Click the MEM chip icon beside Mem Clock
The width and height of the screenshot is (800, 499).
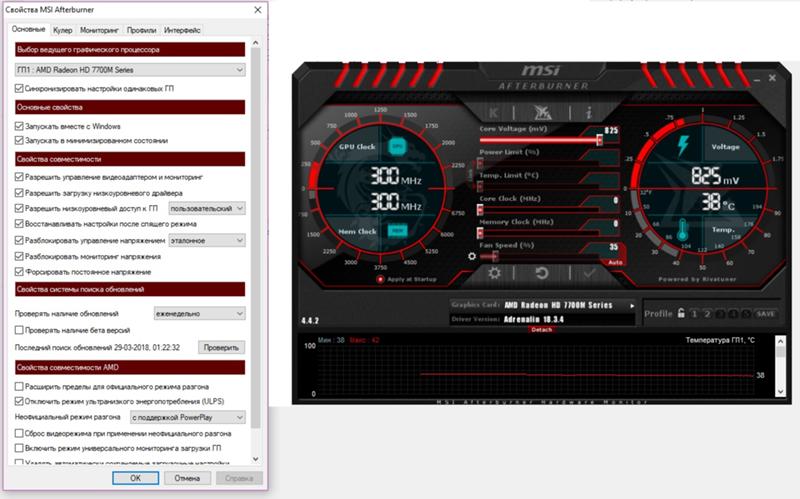click(397, 231)
